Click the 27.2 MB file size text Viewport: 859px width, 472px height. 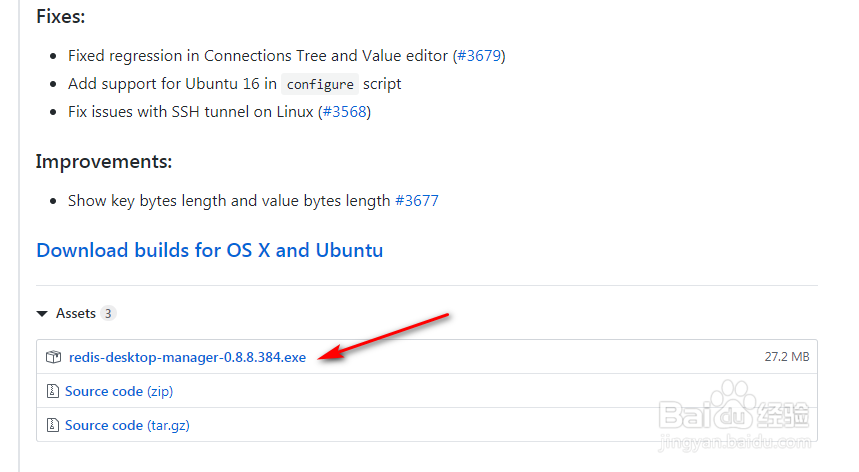pyautogui.click(x=785, y=357)
